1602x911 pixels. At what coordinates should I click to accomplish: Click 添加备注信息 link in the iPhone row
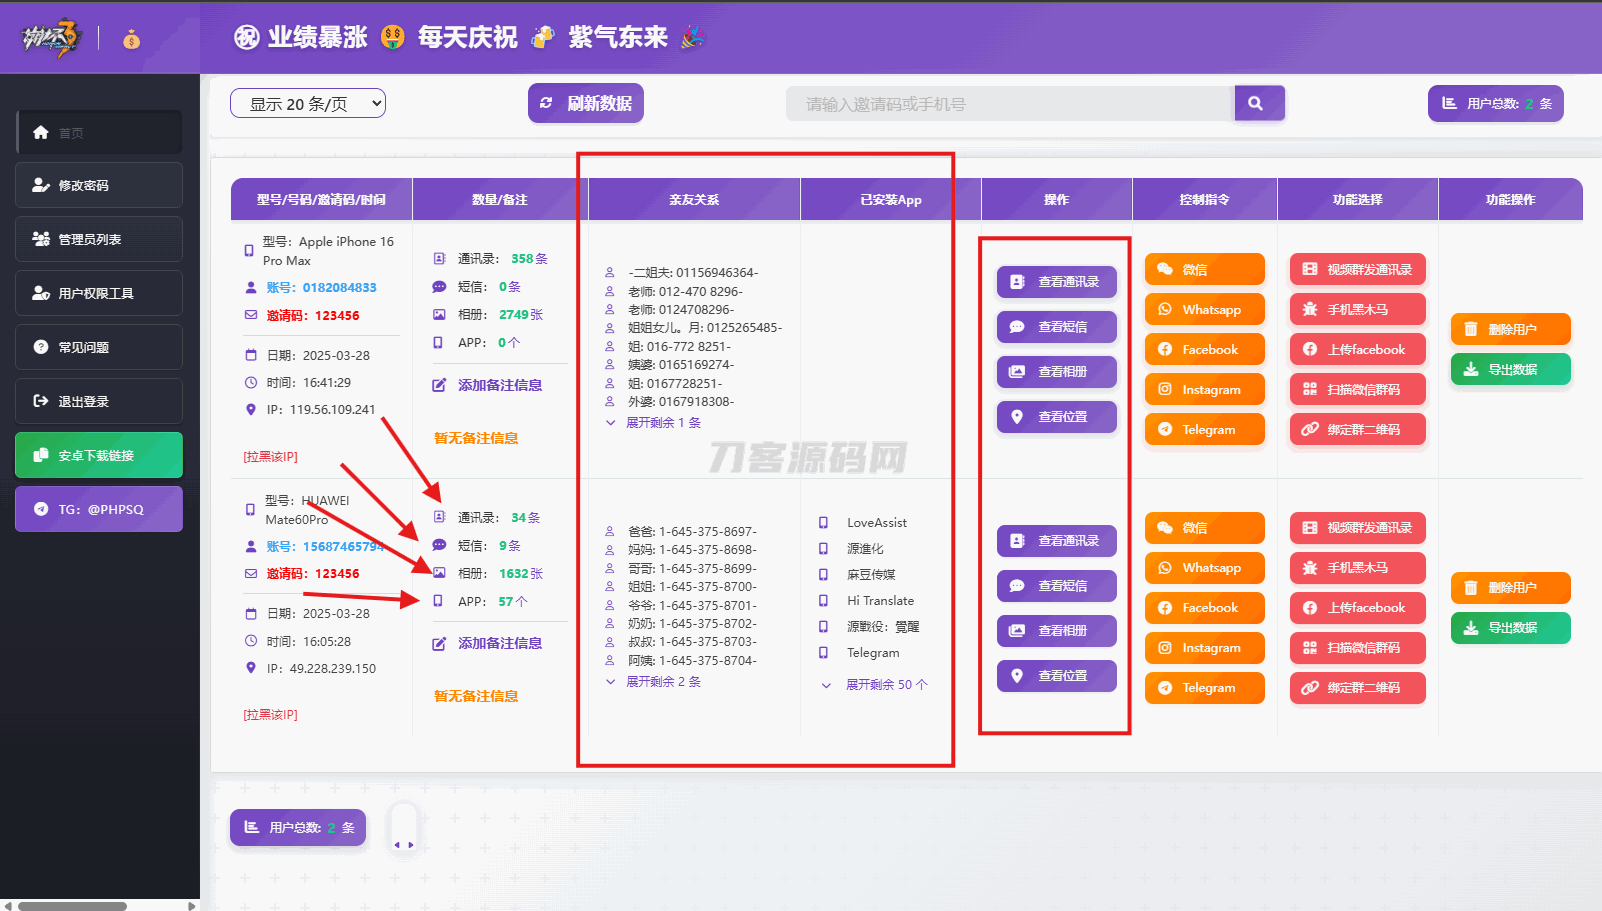point(499,386)
